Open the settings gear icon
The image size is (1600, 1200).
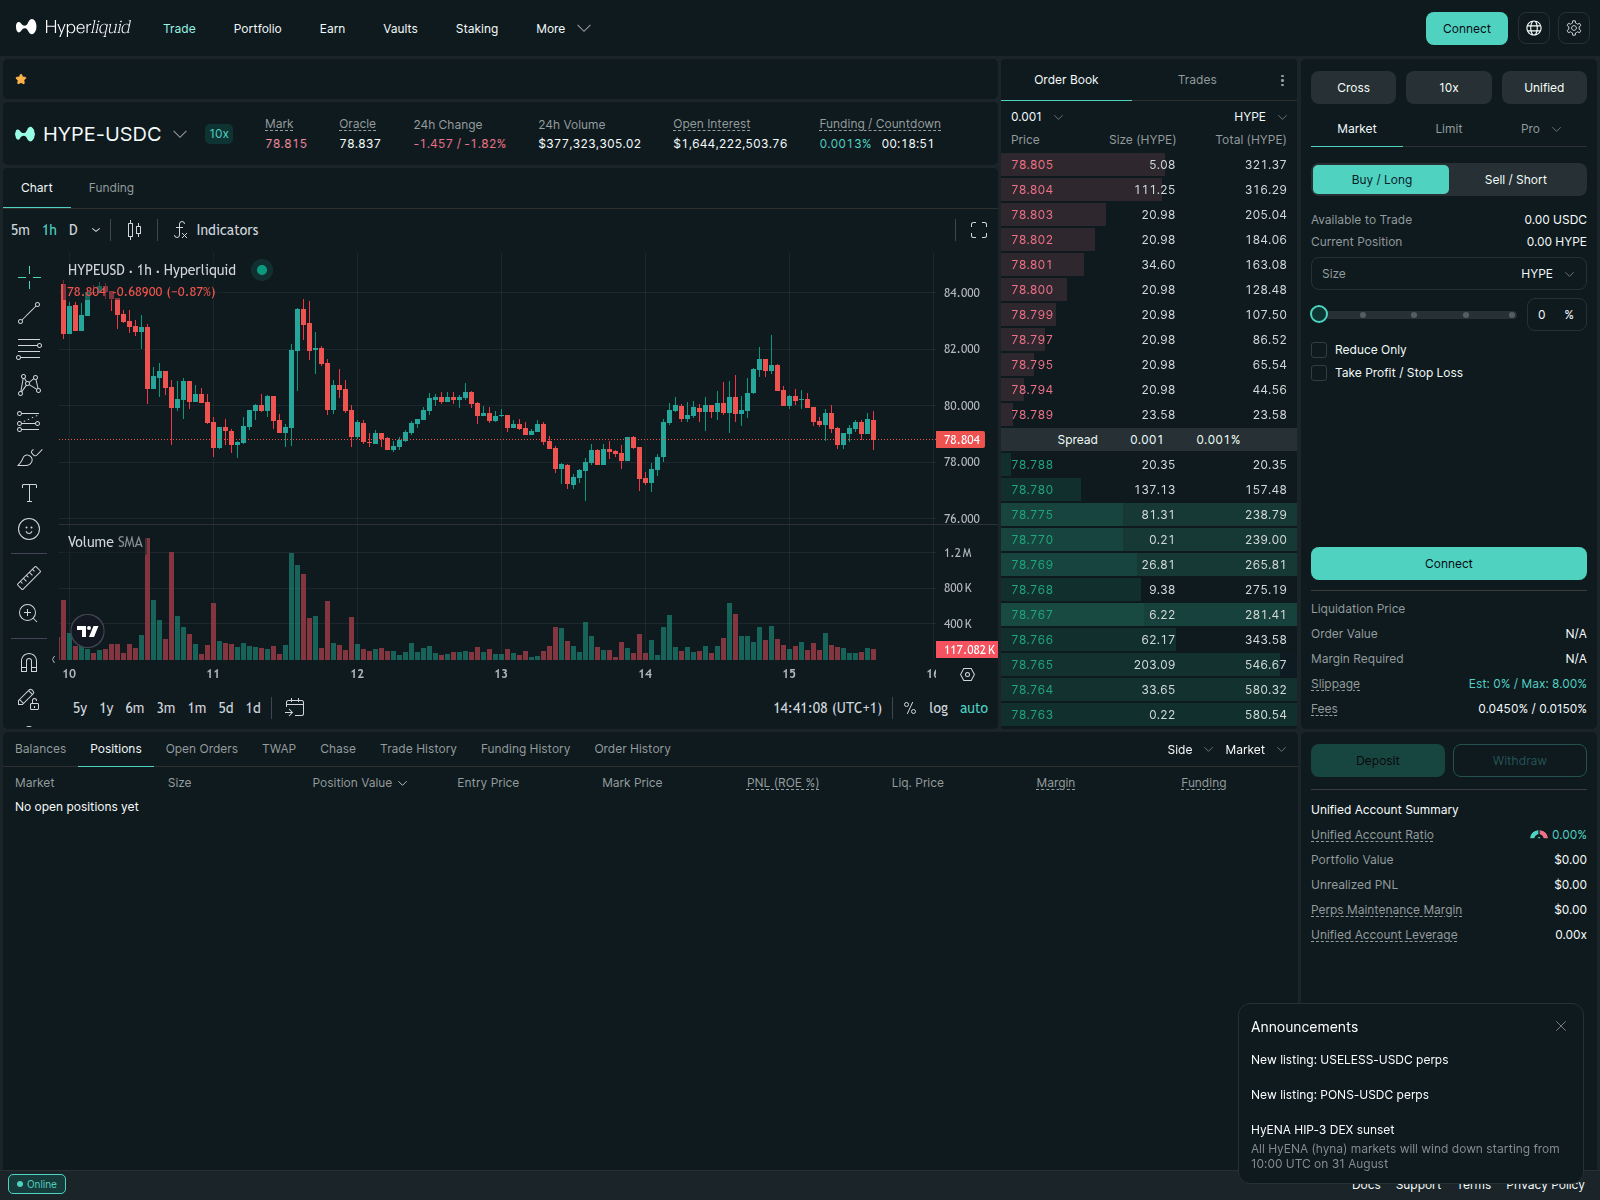coord(1574,28)
